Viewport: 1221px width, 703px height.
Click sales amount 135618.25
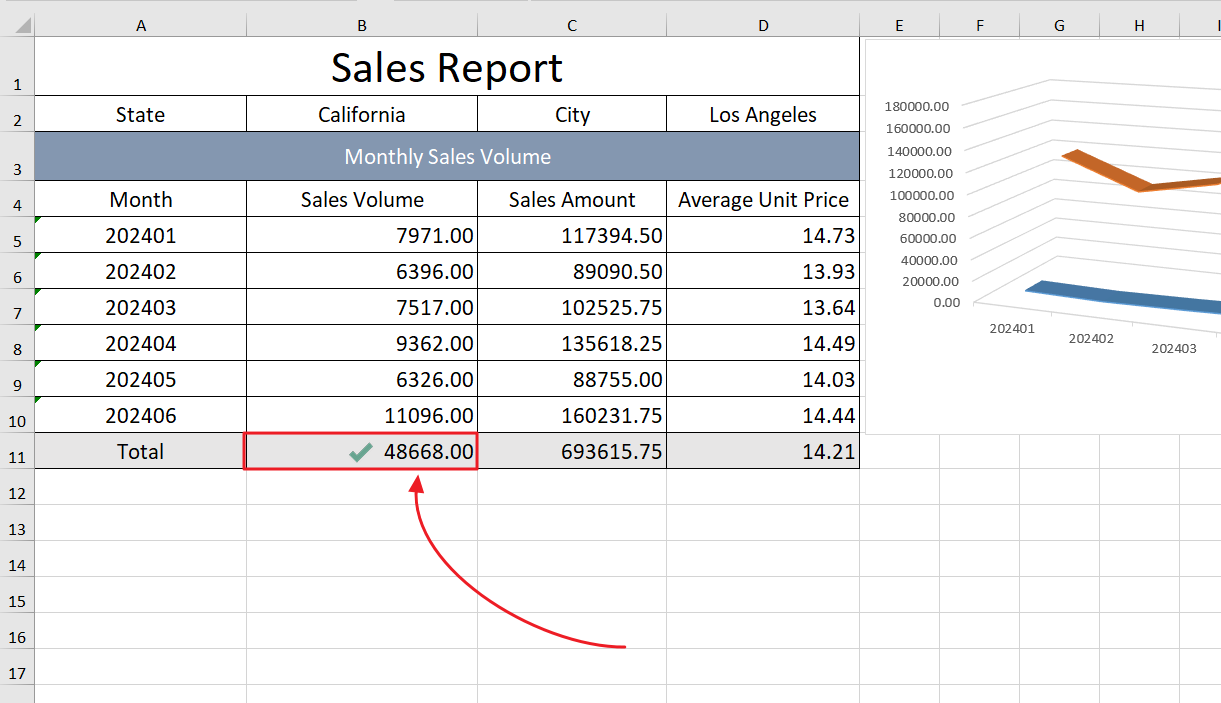(572, 343)
